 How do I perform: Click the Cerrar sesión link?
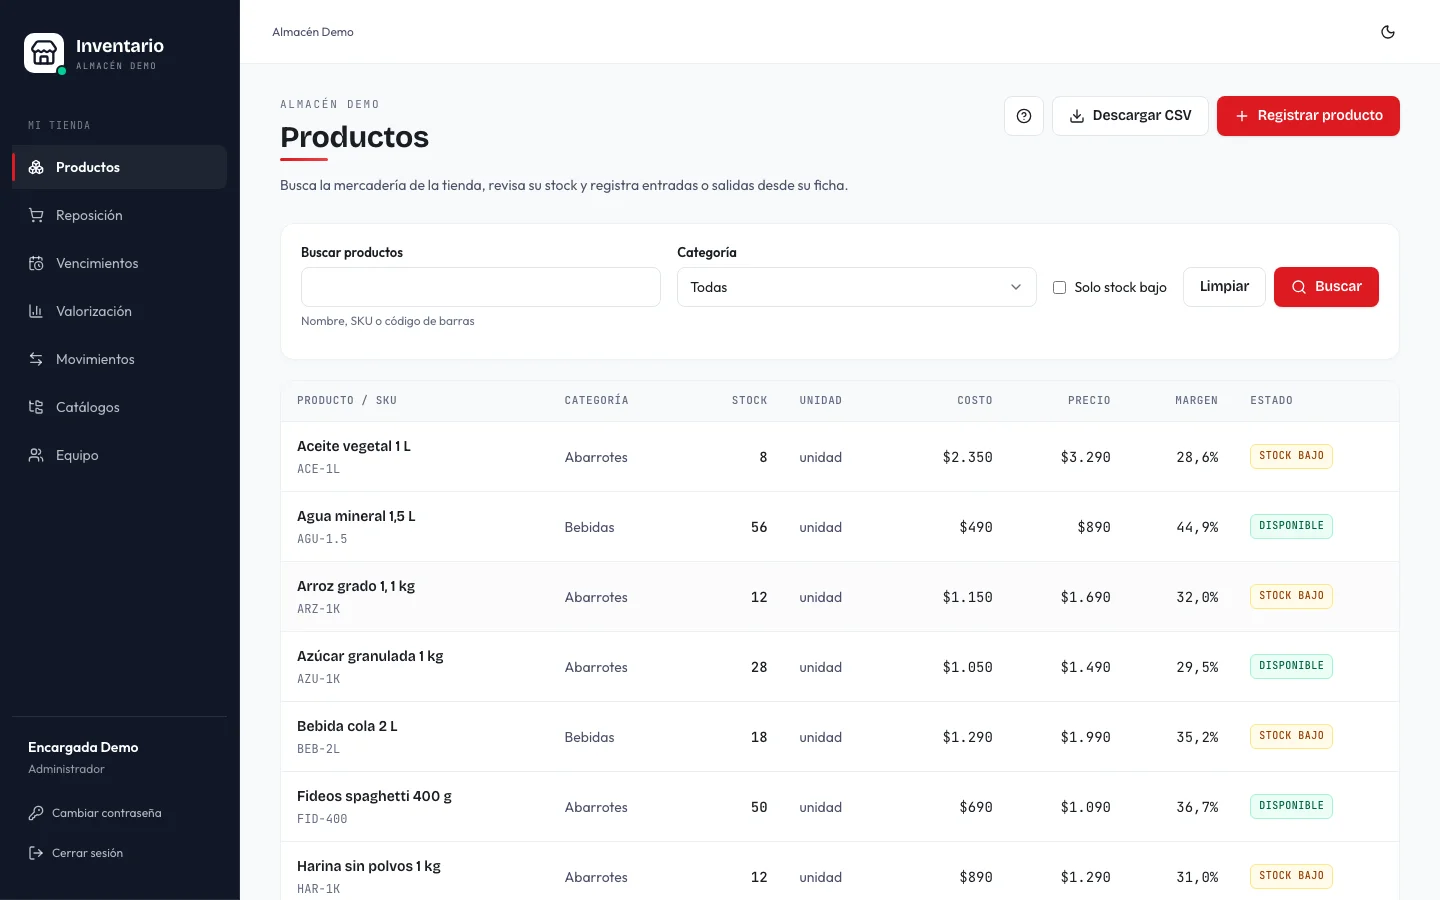point(87,853)
